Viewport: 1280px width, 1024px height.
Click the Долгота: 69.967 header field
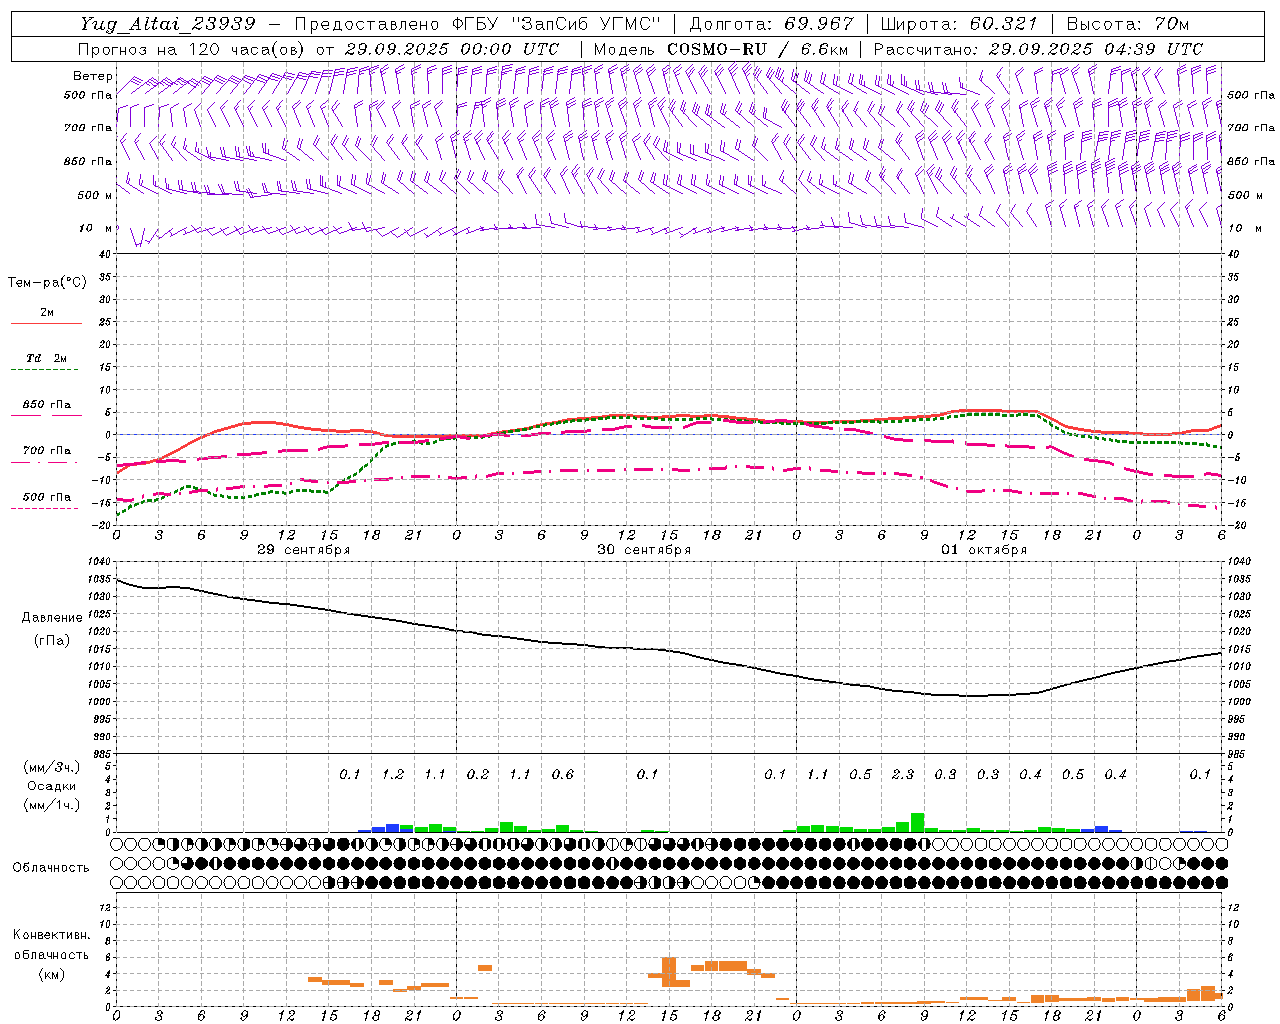coord(771,24)
